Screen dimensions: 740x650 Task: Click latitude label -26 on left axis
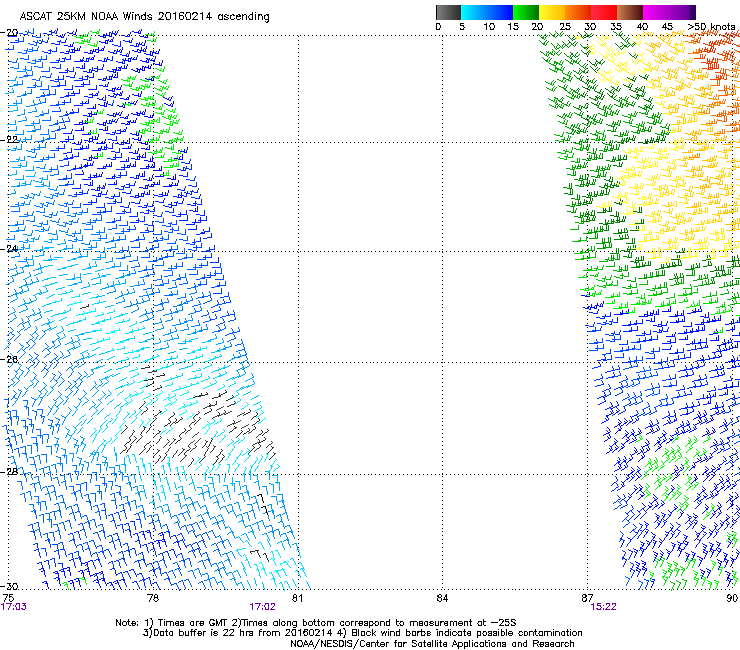(x=9, y=360)
